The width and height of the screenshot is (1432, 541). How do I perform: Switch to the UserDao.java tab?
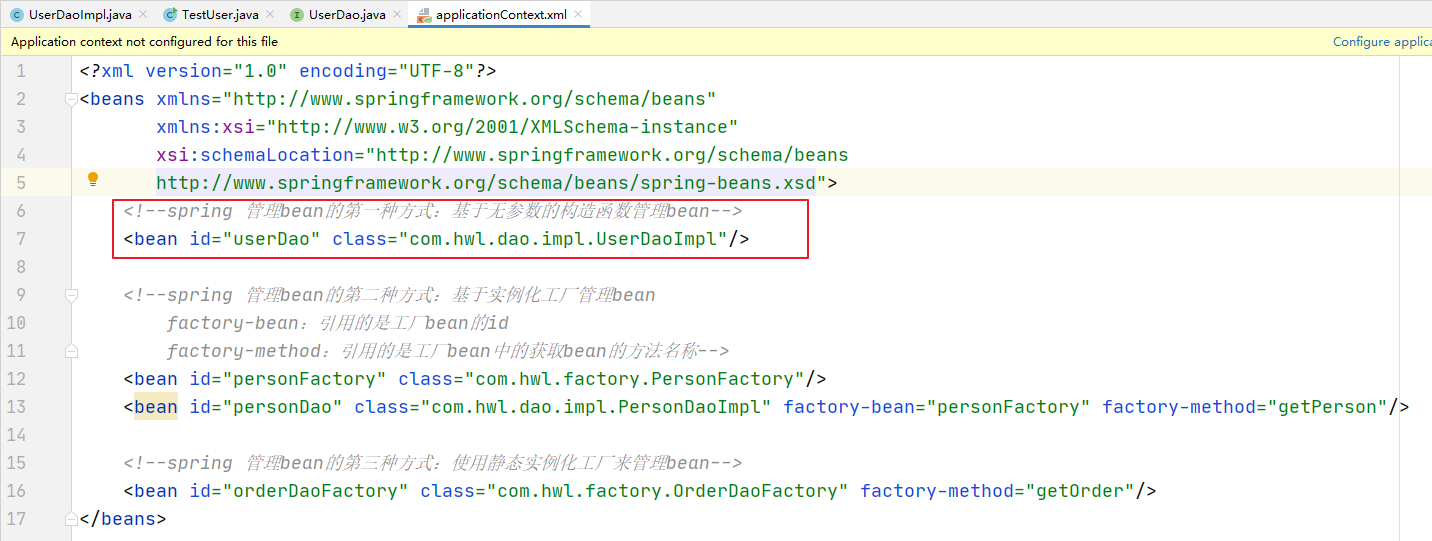click(x=347, y=15)
